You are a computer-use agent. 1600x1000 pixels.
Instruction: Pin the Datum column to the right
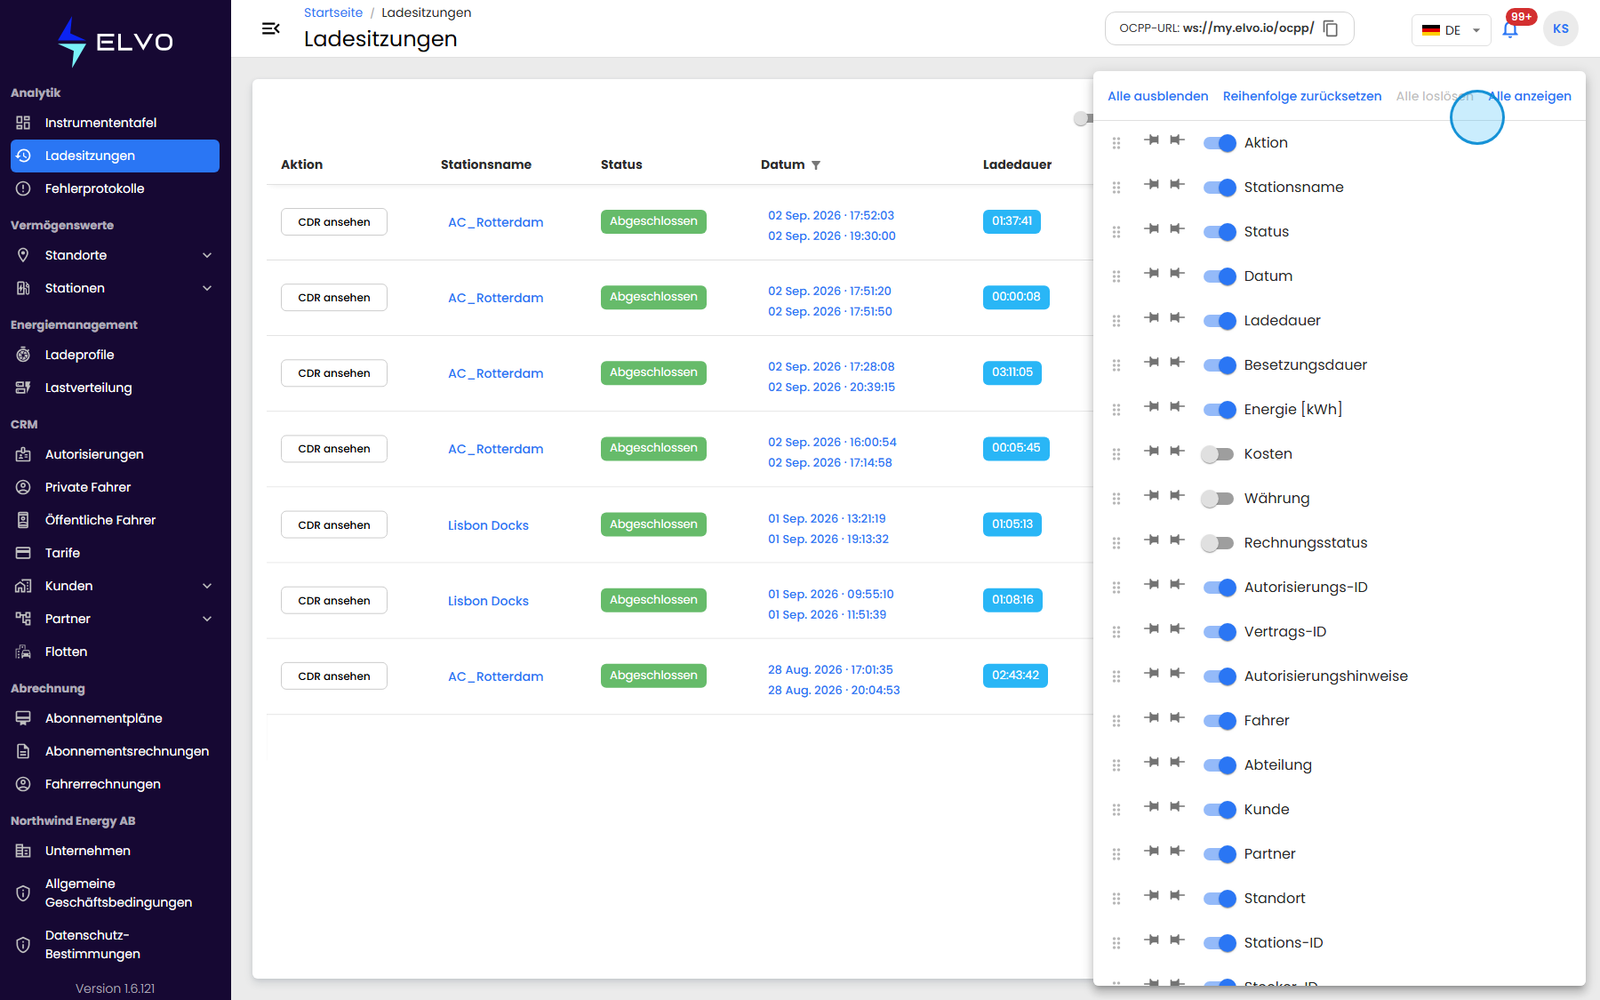1177,273
